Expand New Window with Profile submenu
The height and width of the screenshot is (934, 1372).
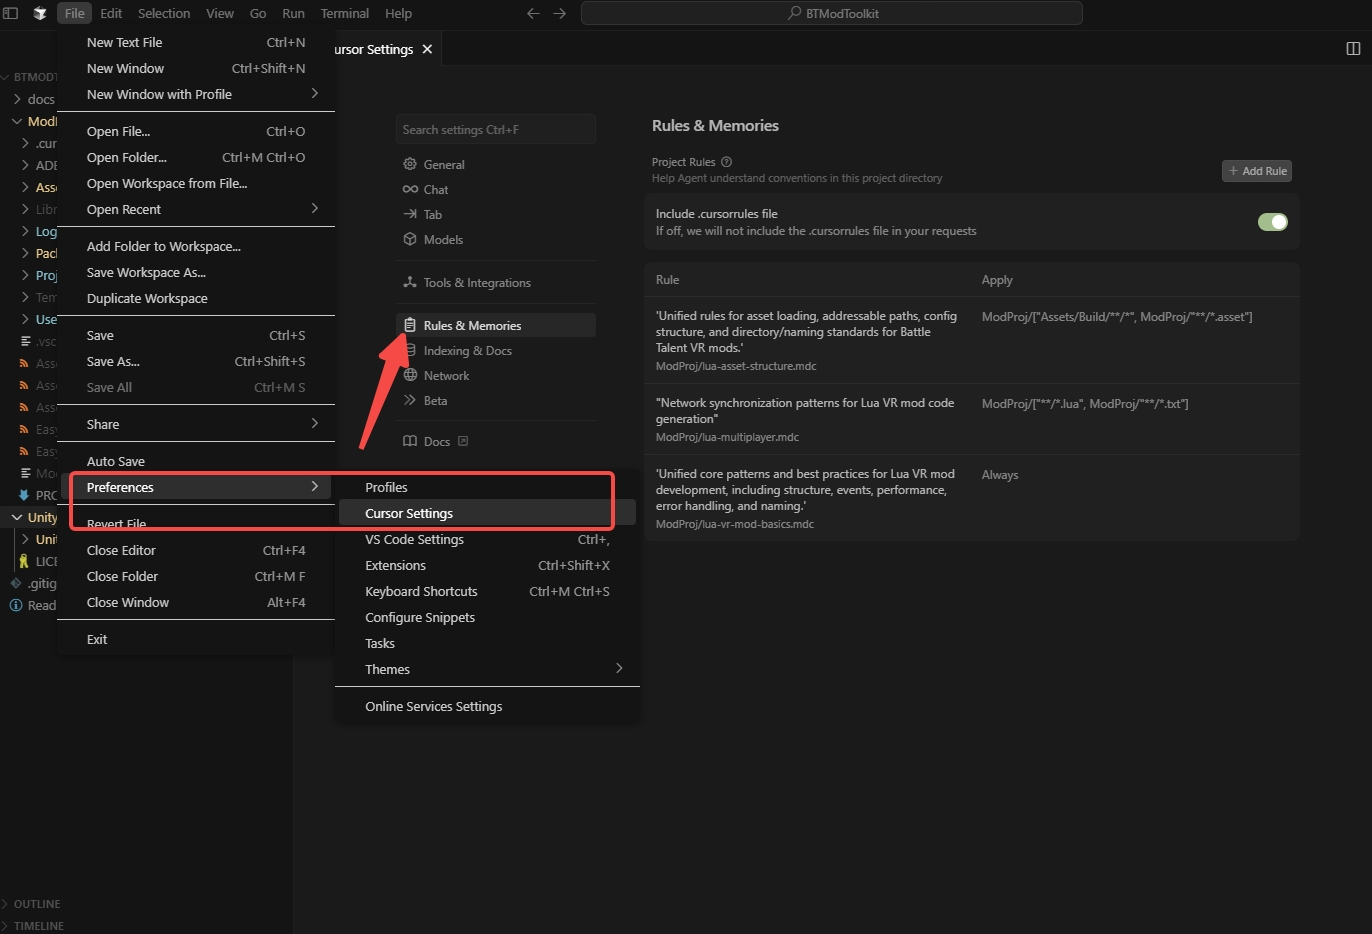pos(314,93)
